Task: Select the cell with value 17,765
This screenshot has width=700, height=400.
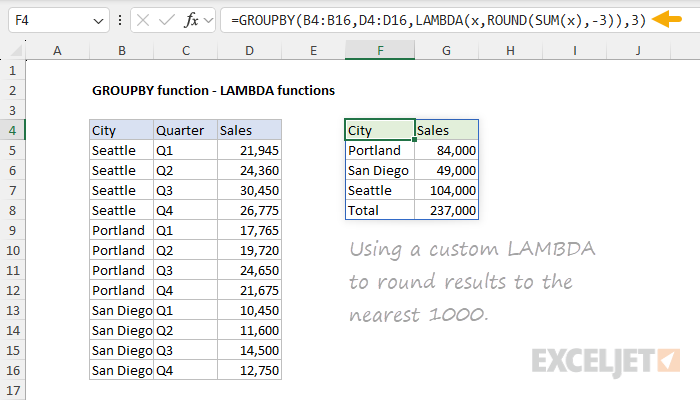Action: point(250,230)
